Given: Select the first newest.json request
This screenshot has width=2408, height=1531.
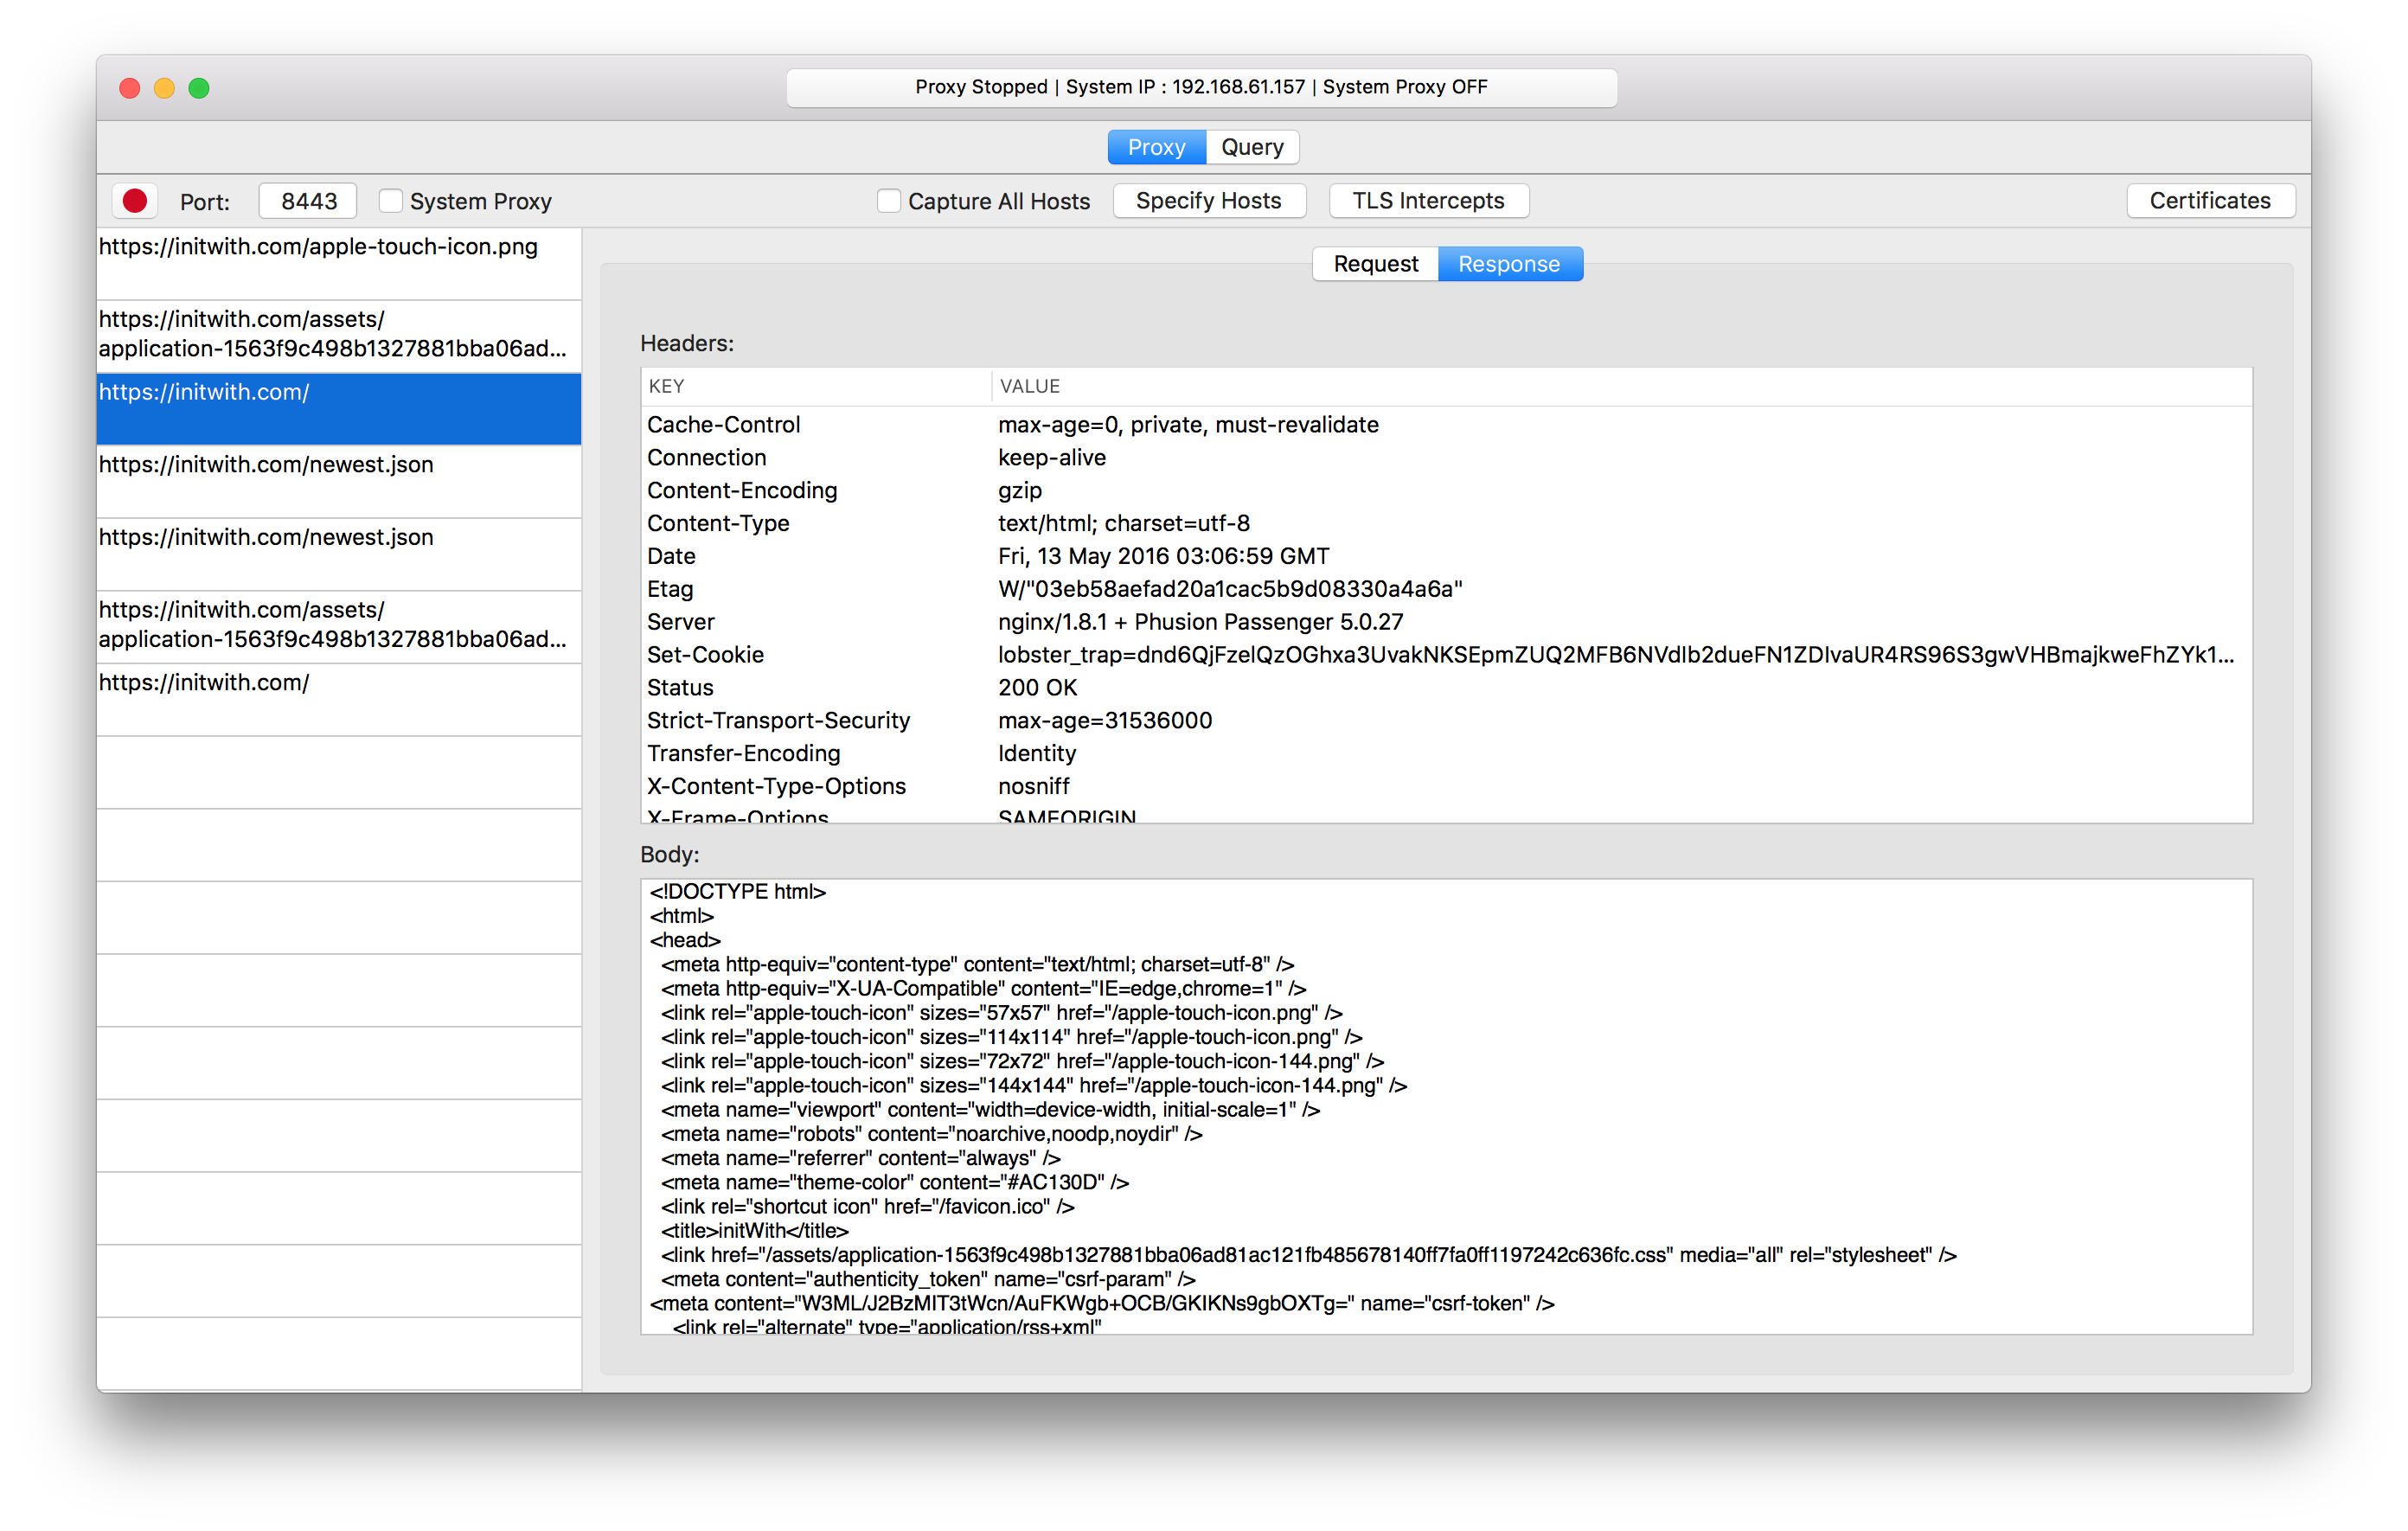Looking at the screenshot, I should [x=338, y=481].
